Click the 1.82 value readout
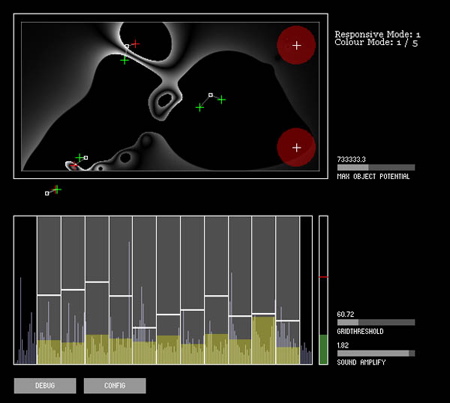450x403 pixels. pos(343,345)
